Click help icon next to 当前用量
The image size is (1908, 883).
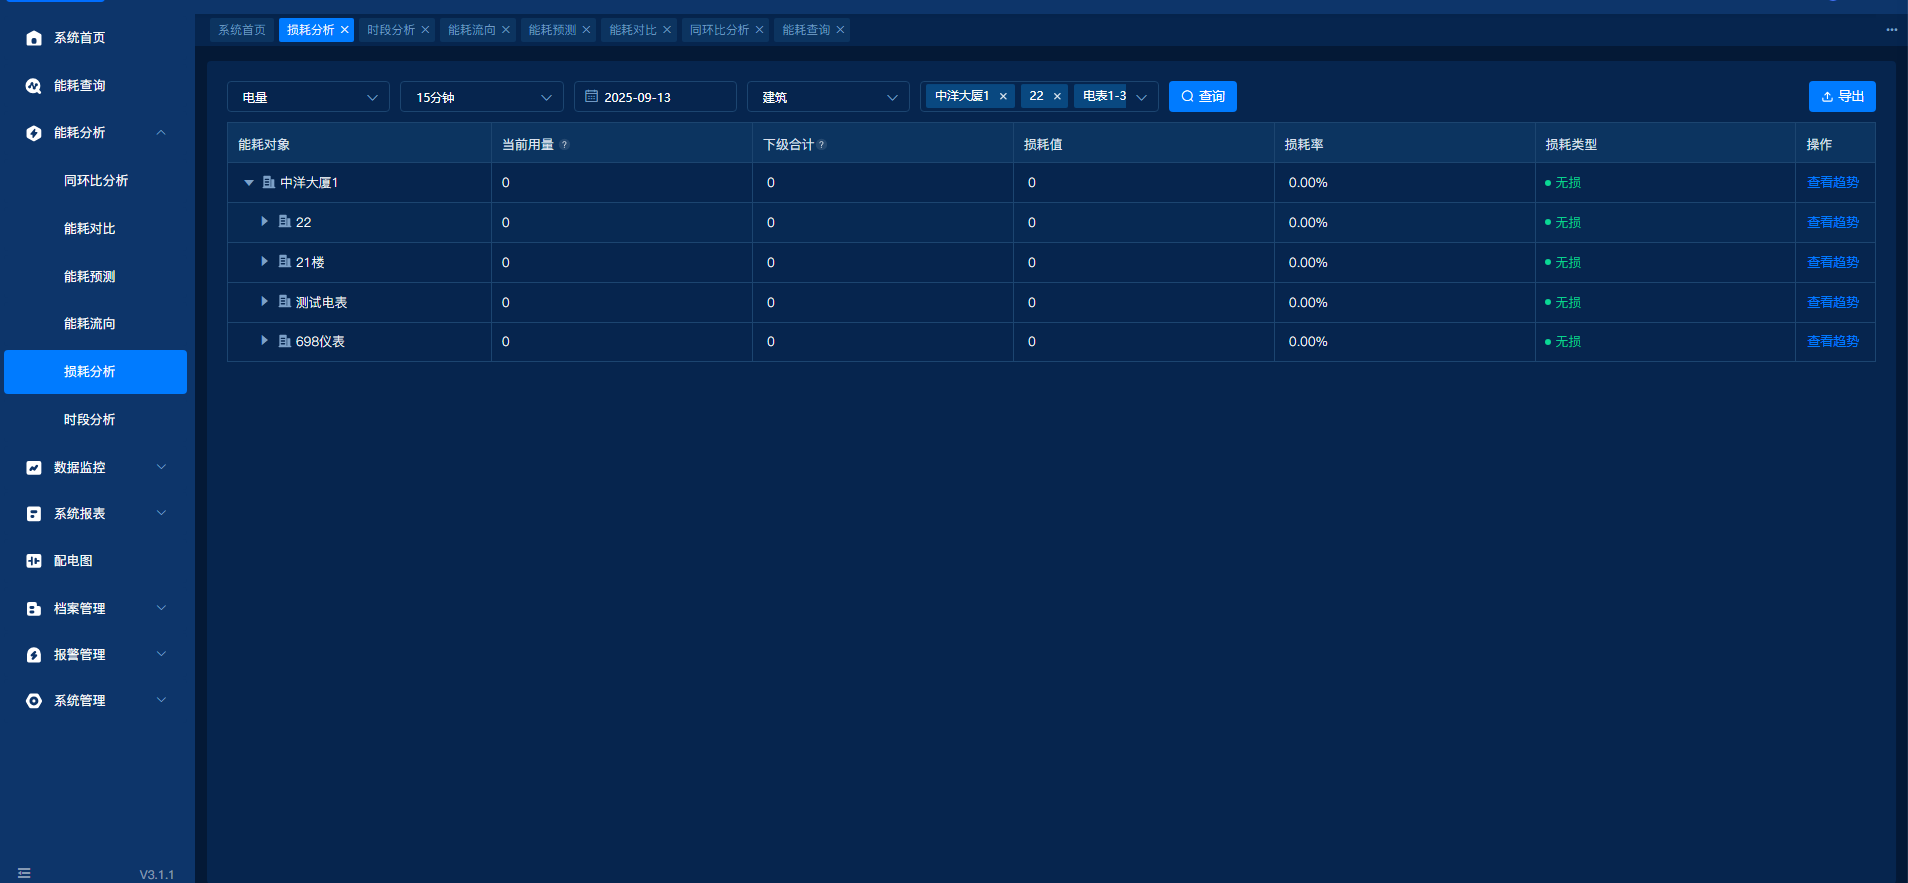pyautogui.click(x=565, y=145)
